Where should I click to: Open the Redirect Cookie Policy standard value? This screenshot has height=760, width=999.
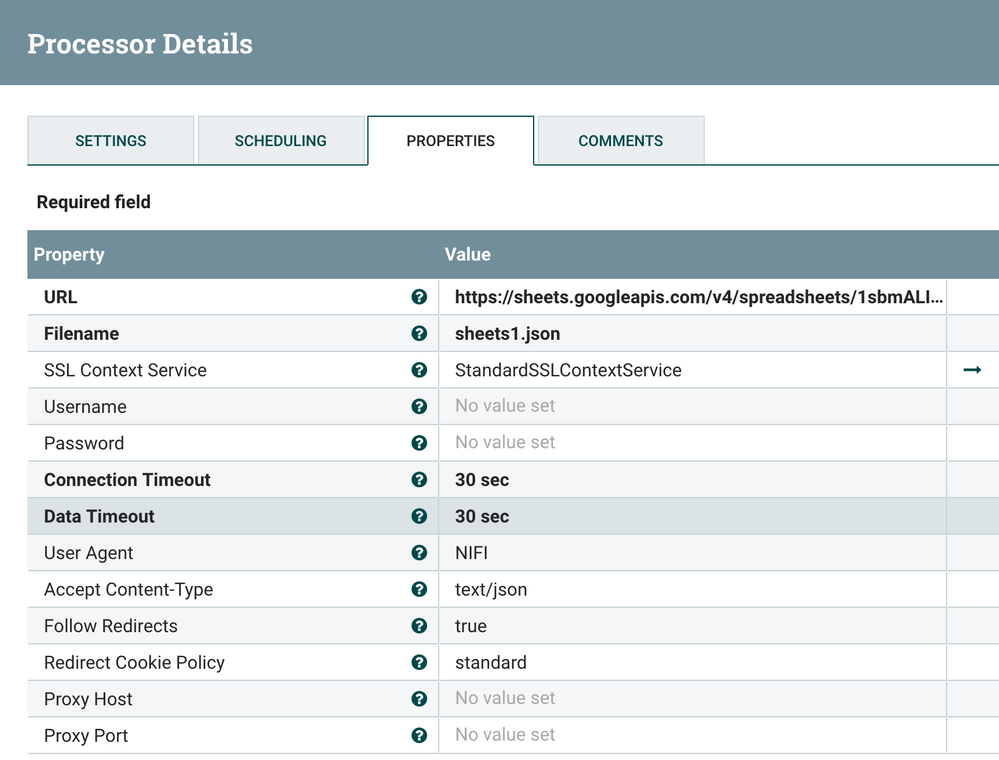coord(692,663)
